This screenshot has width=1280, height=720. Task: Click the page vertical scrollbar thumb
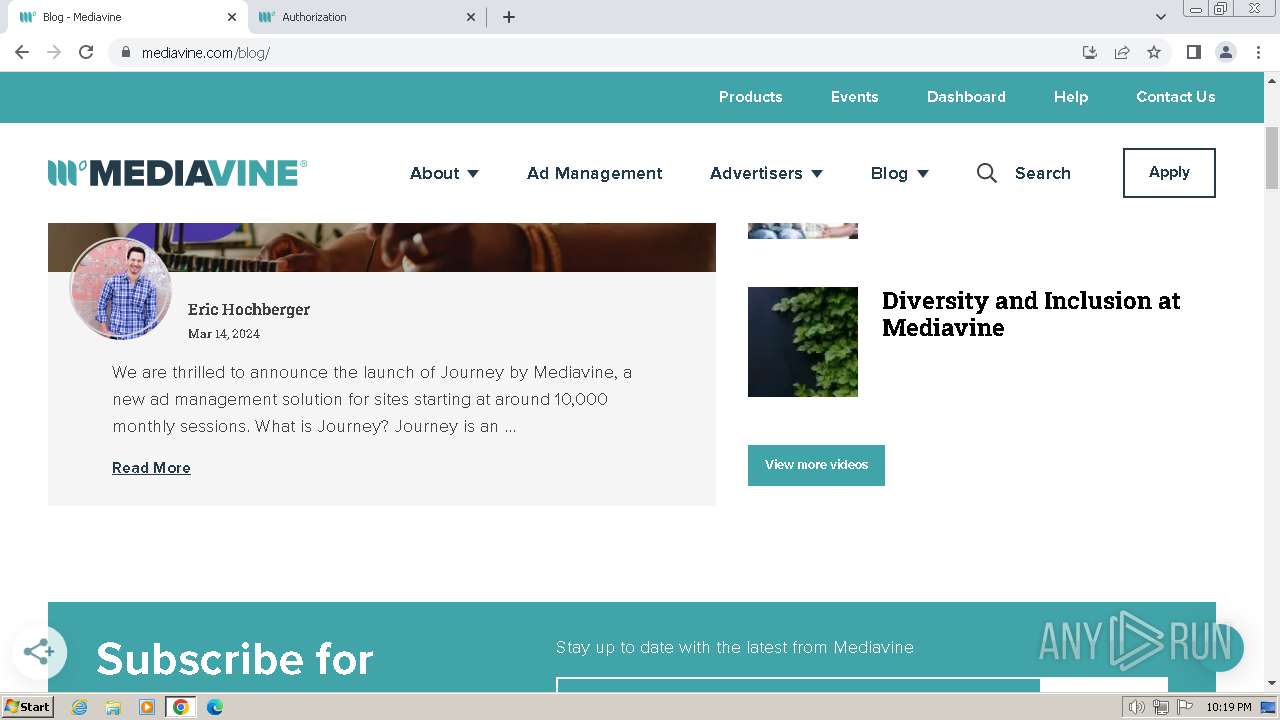pyautogui.click(x=1272, y=158)
